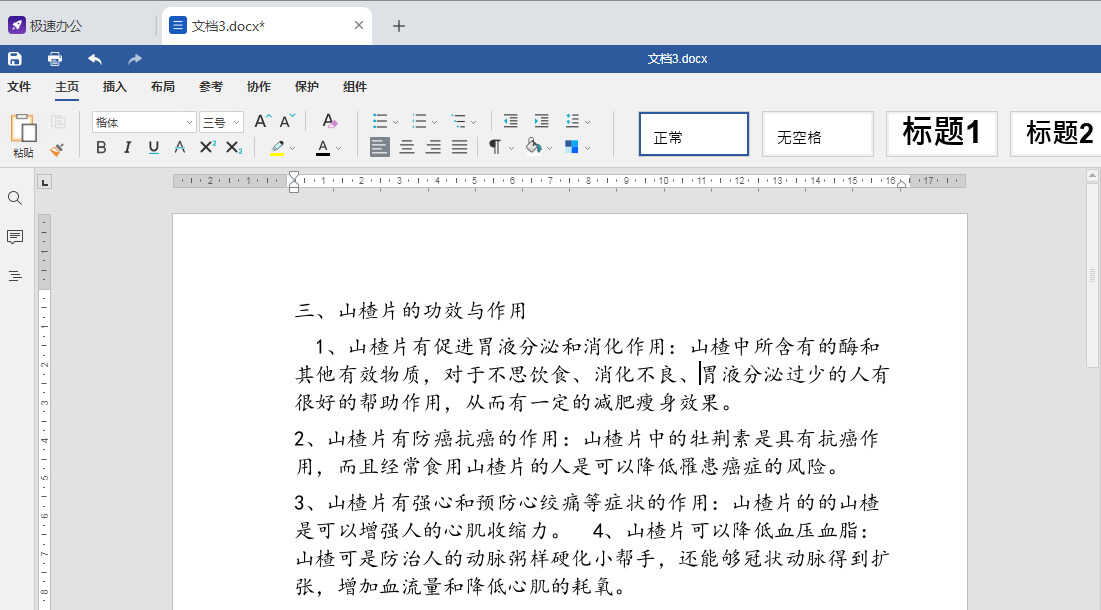Apply the 无空格 style
Image resolution: width=1101 pixels, height=610 pixels.
(817, 134)
